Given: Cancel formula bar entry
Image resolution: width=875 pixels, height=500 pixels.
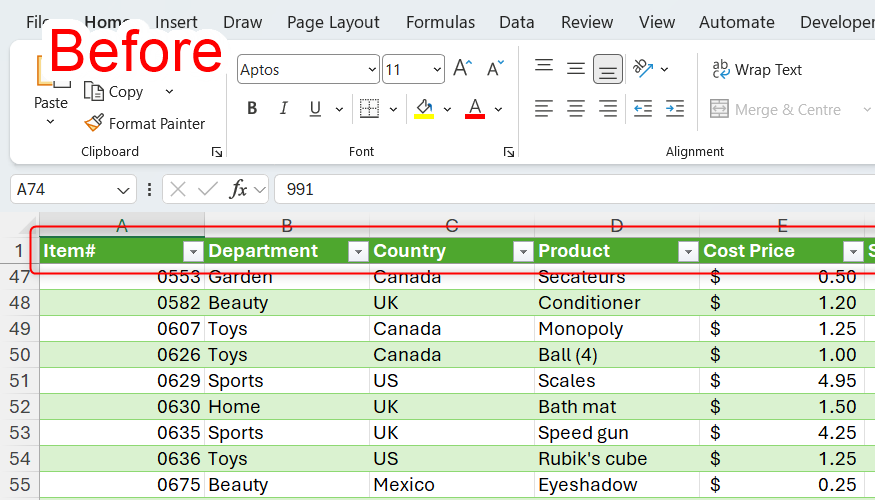Looking at the screenshot, I should 178,190.
